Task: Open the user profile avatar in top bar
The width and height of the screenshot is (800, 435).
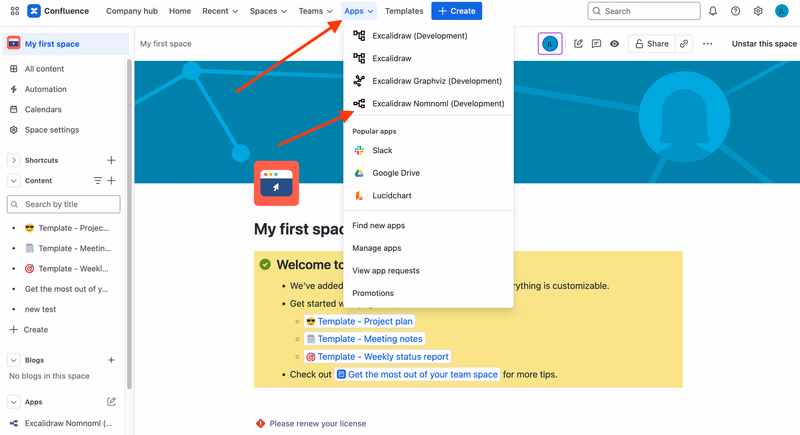Action: click(x=782, y=11)
